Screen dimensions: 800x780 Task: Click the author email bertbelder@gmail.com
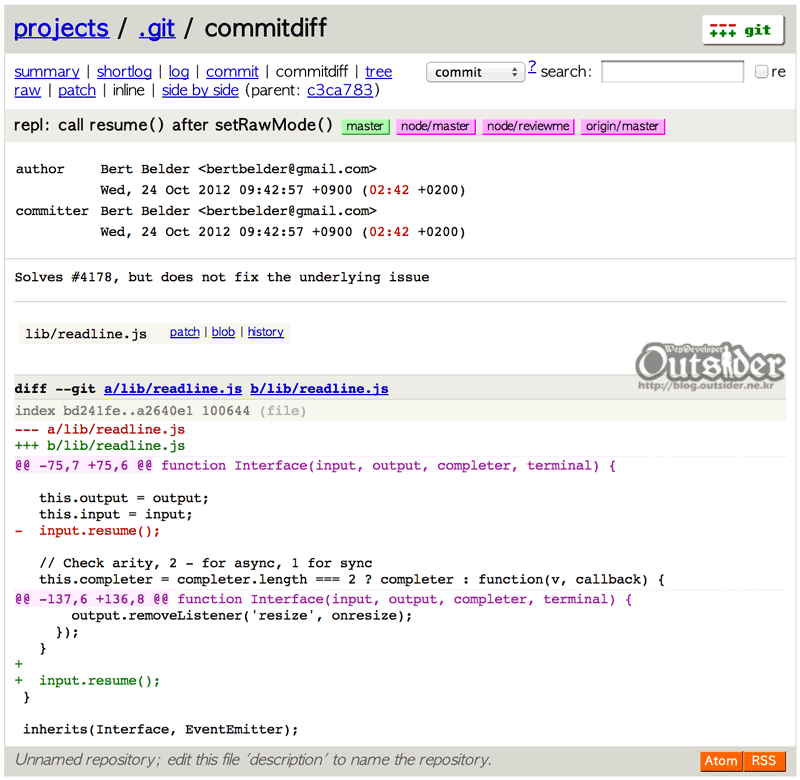pos(287,169)
